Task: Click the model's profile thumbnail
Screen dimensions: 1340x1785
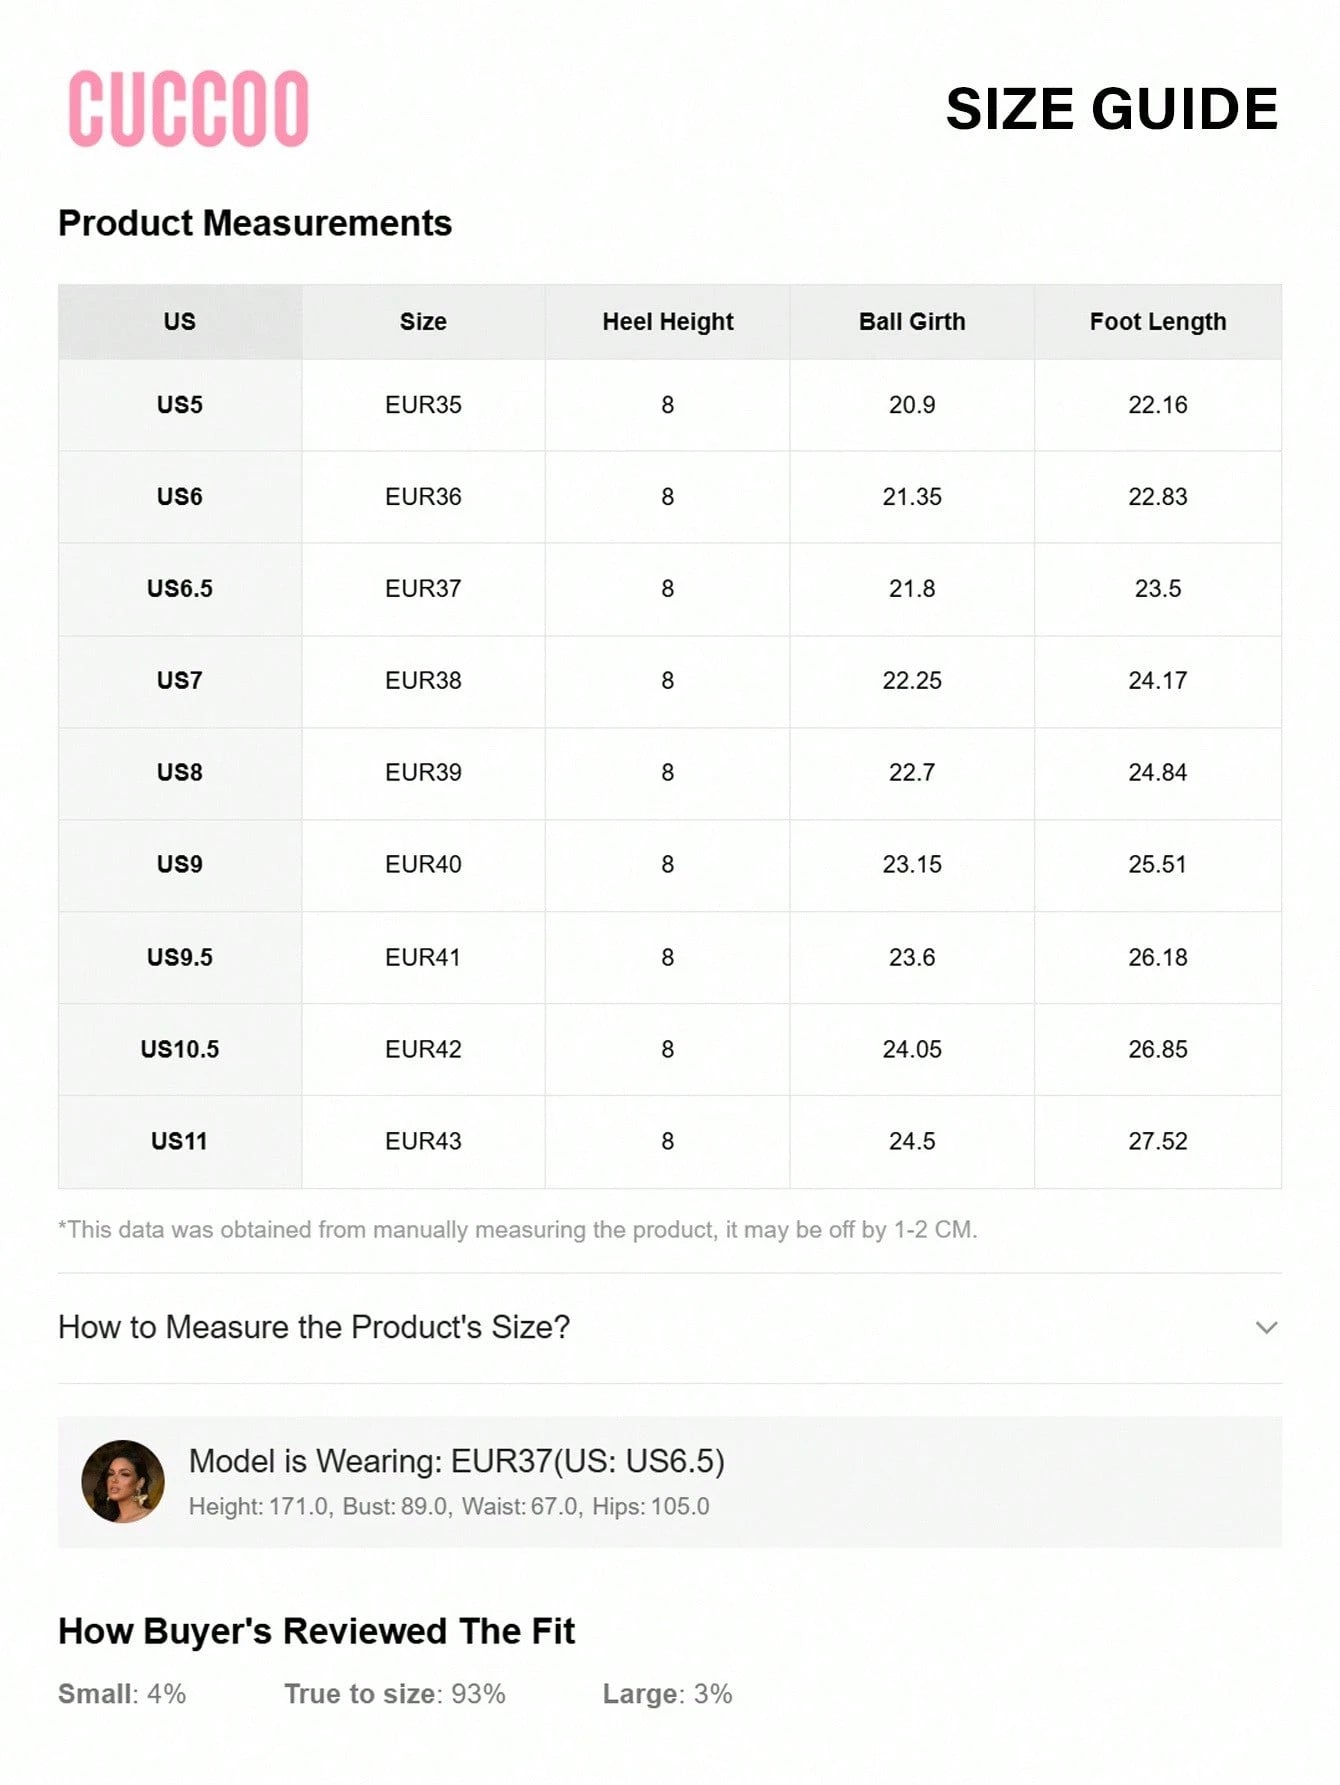Action: coord(123,1481)
